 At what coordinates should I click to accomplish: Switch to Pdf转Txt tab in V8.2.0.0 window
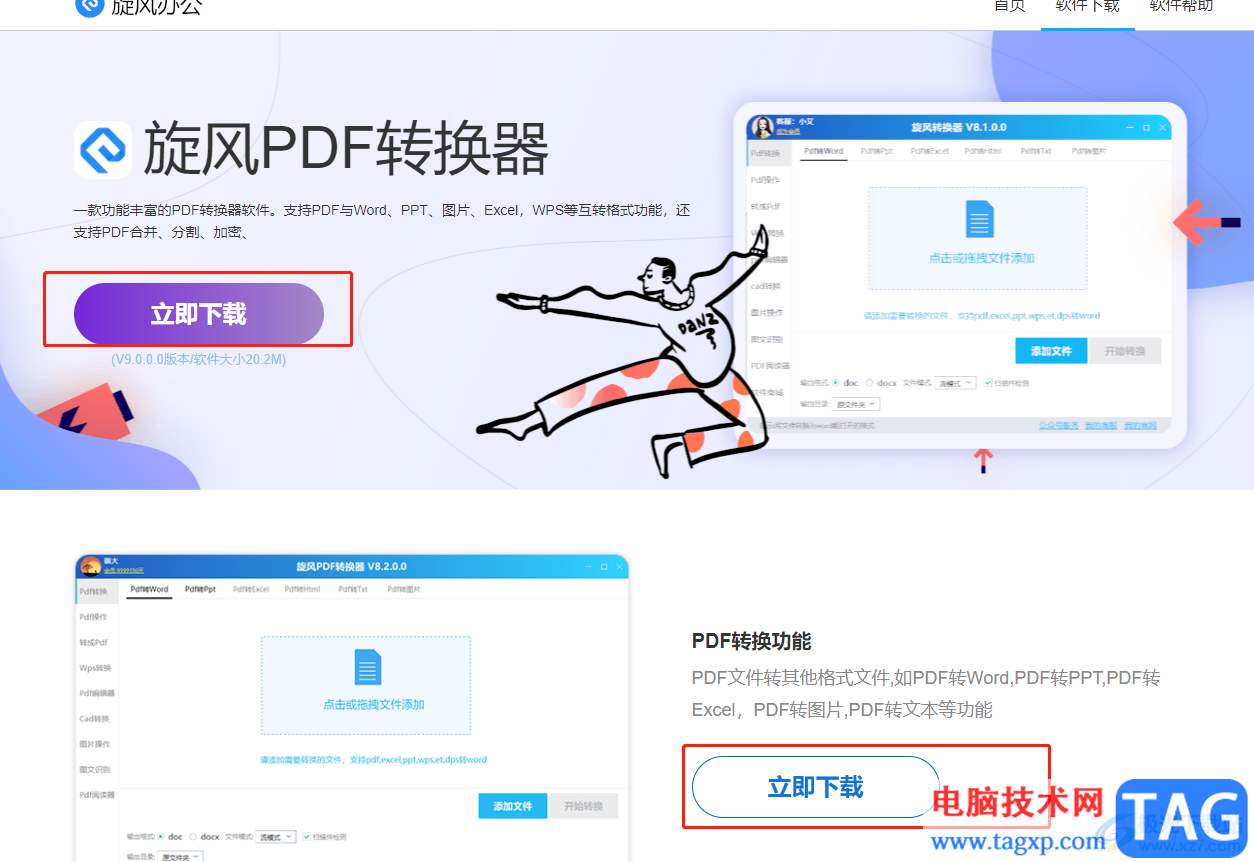click(353, 590)
